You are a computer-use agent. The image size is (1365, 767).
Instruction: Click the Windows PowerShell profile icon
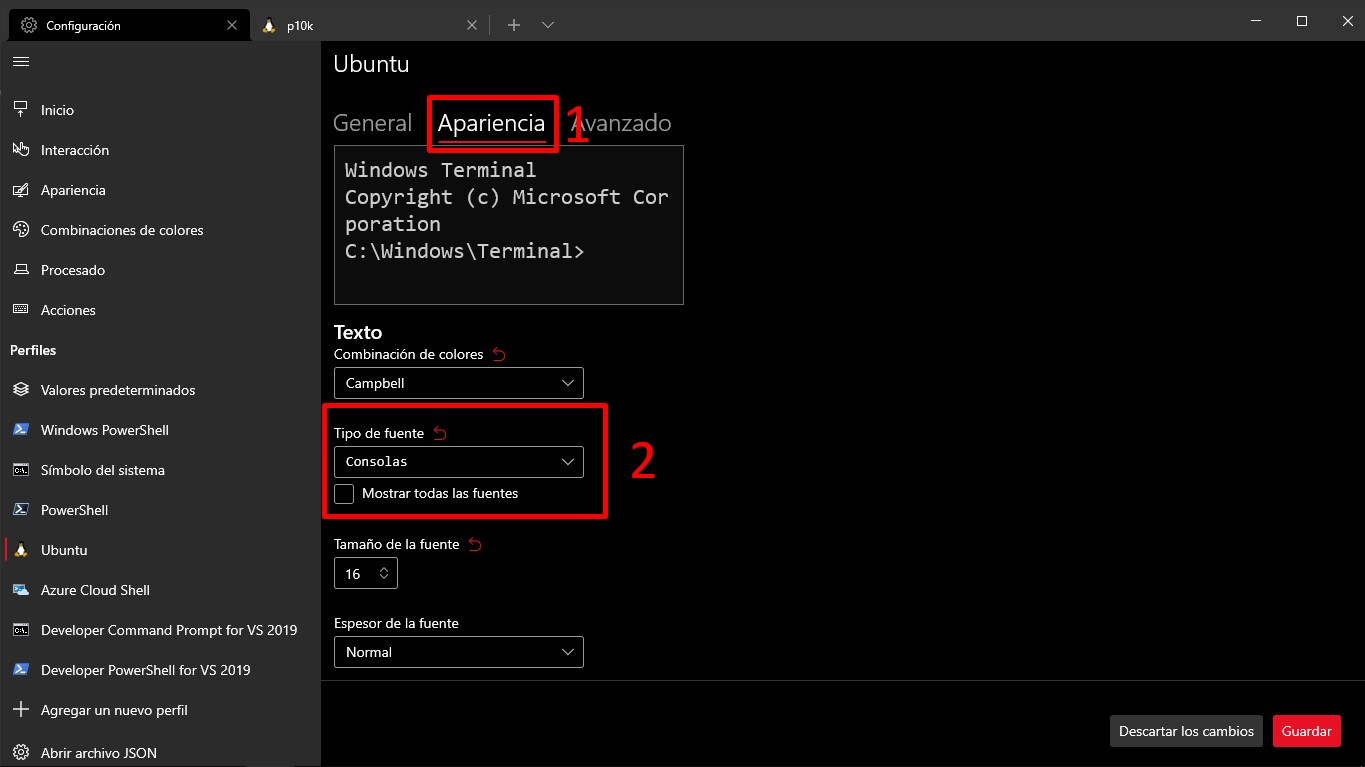[x=21, y=430]
